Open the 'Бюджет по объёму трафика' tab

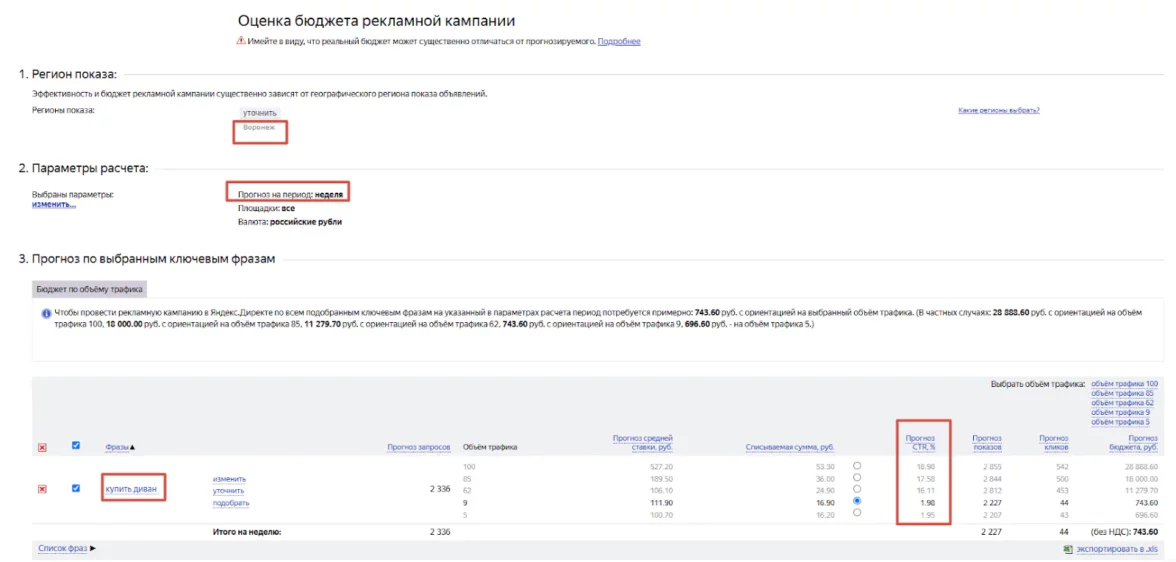click(90, 289)
